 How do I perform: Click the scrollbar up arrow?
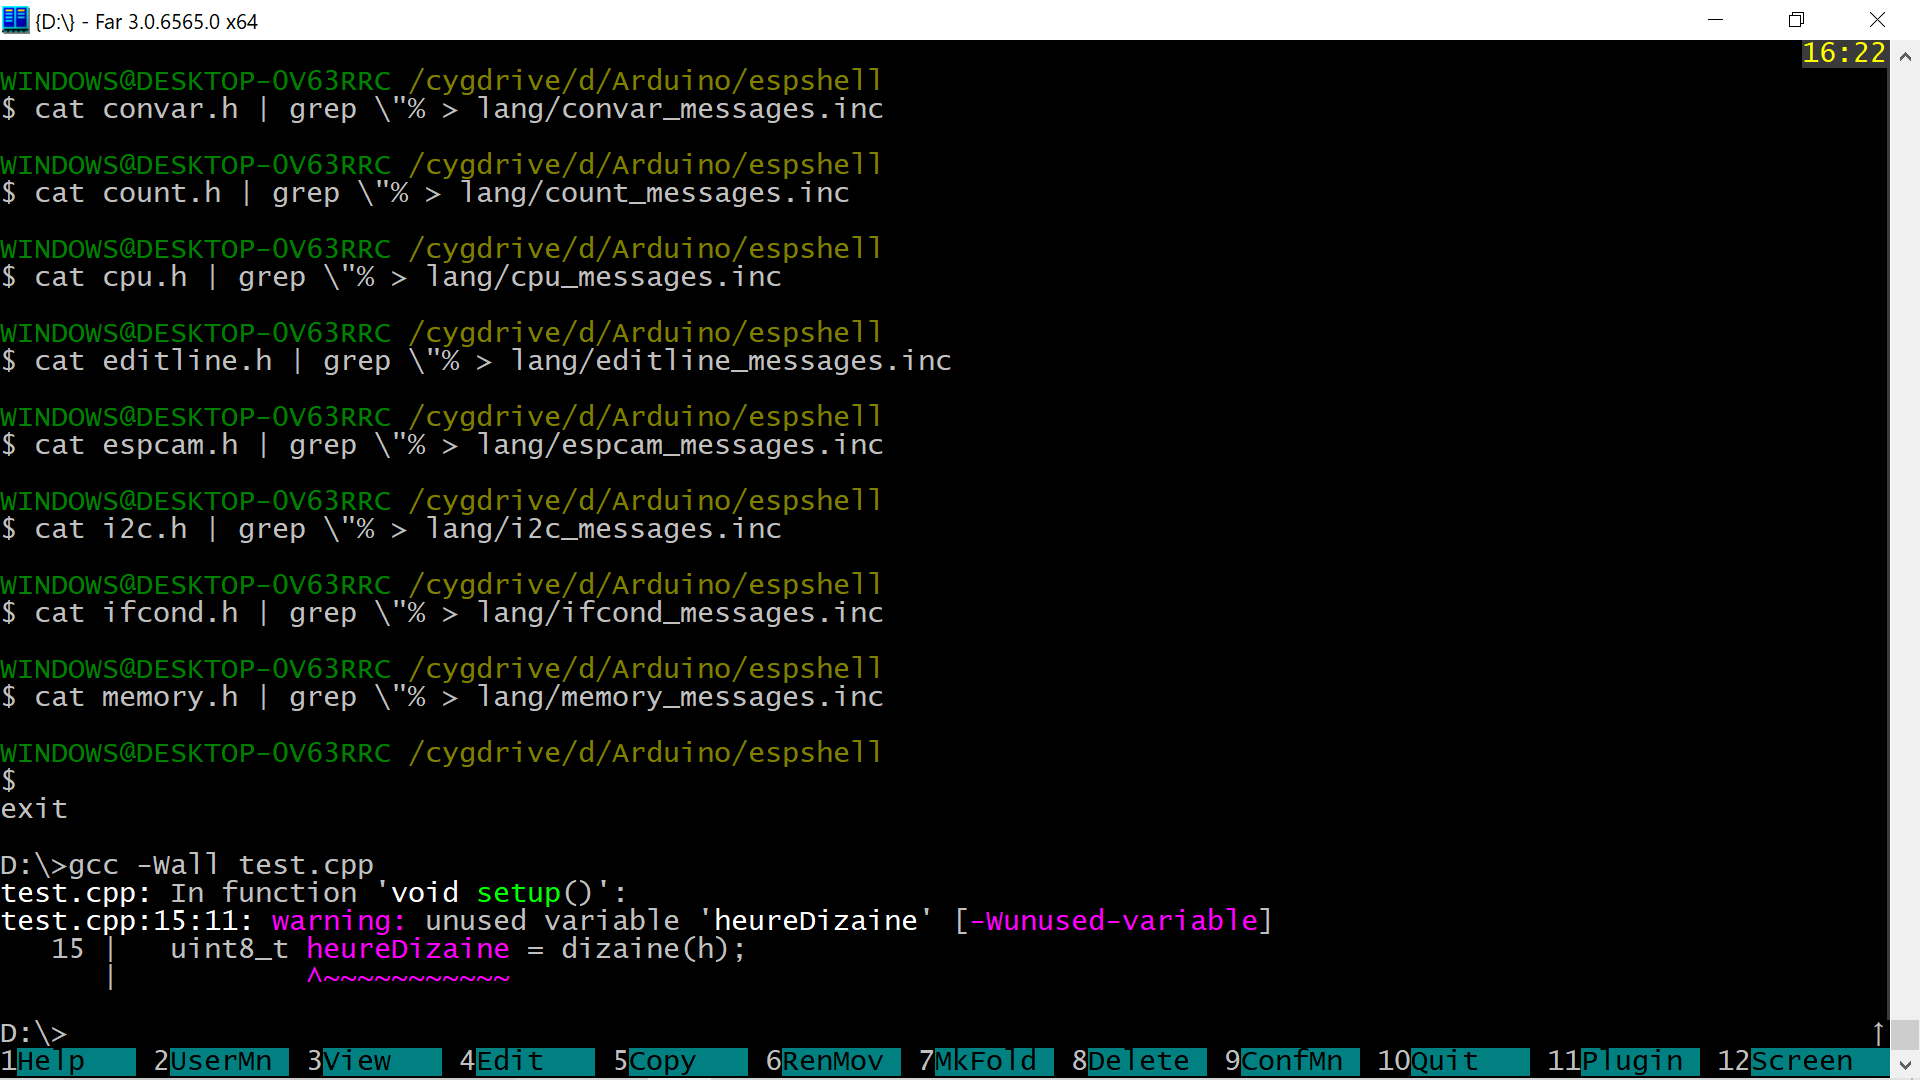click(x=1905, y=57)
